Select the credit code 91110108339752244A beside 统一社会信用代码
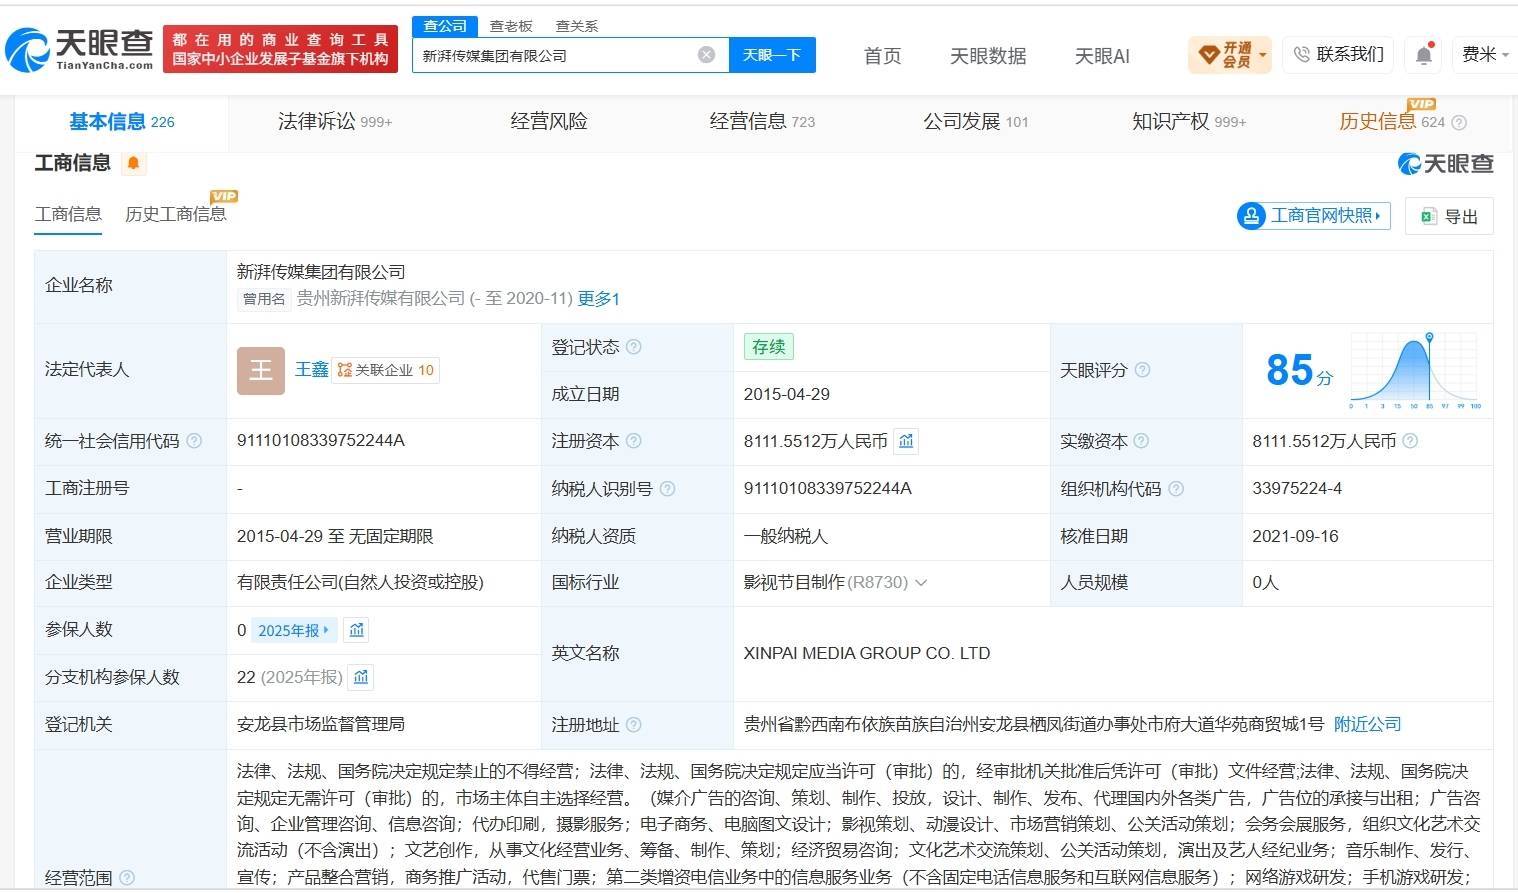Viewport: 1518px width, 893px height. click(x=321, y=441)
